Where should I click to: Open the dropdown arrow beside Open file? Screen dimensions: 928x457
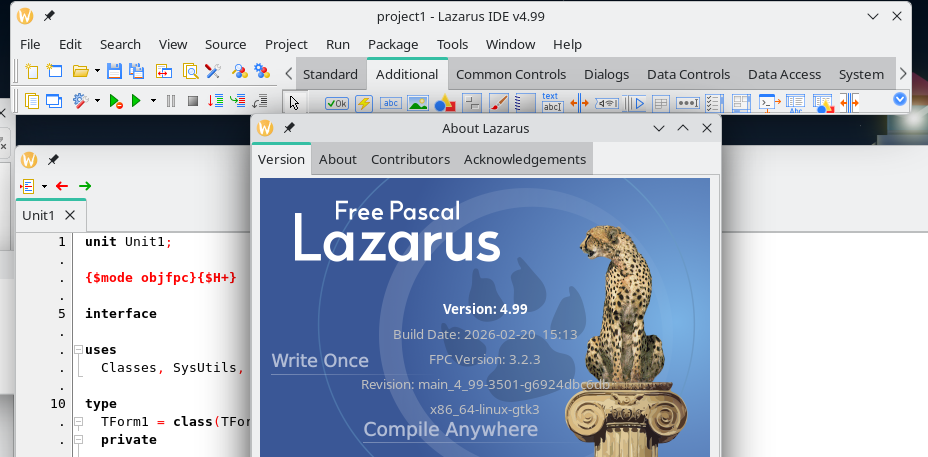(97, 71)
